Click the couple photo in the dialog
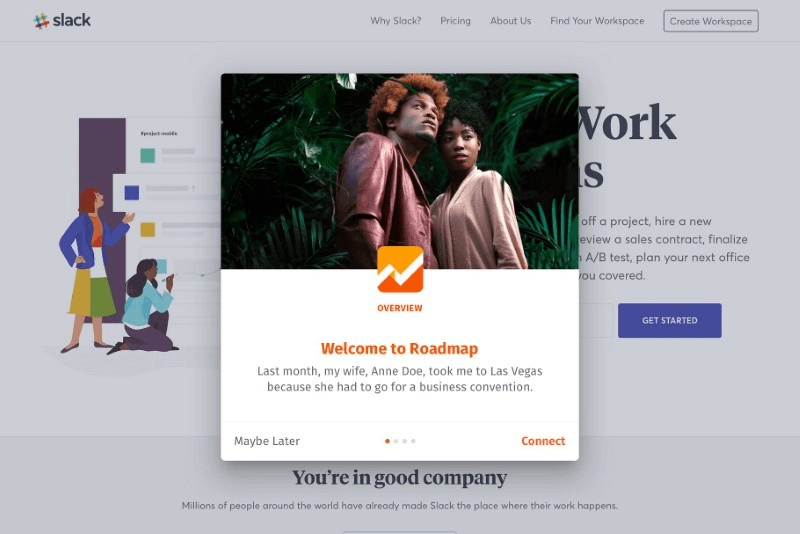The height and width of the screenshot is (534, 800). point(400,171)
